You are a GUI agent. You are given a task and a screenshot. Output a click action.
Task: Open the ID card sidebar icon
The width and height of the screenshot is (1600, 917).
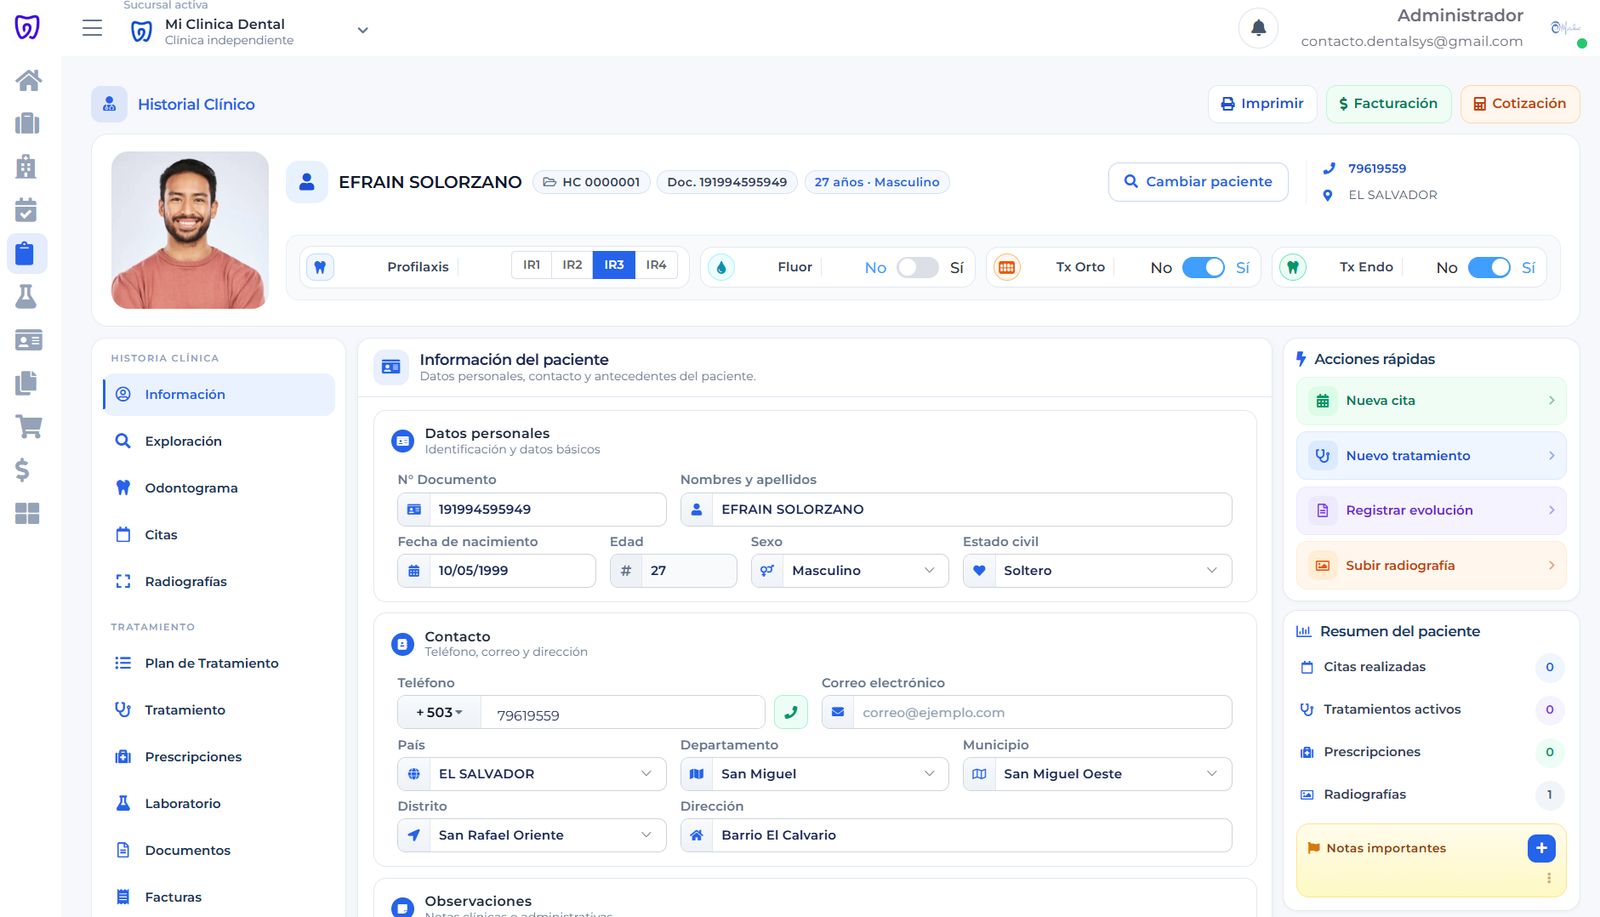pyautogui.click(x=28, y=340)
